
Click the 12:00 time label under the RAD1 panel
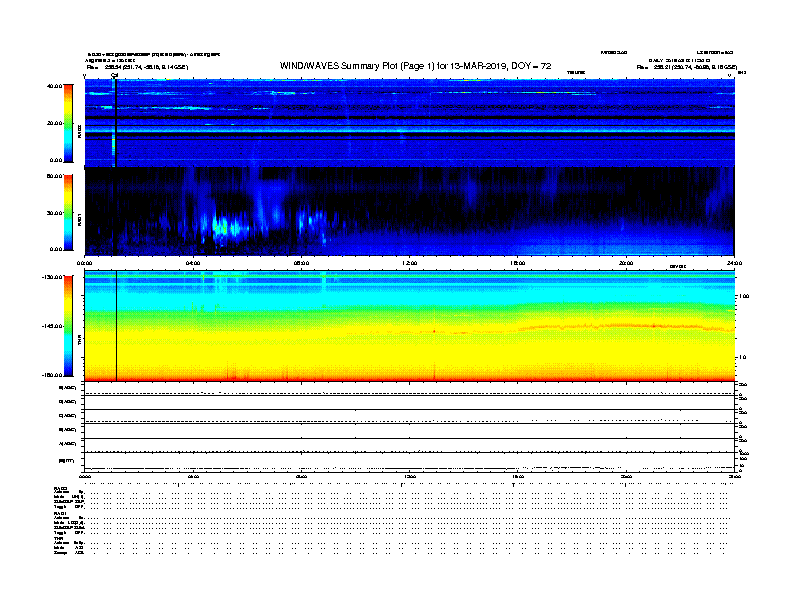coord(410,263)
